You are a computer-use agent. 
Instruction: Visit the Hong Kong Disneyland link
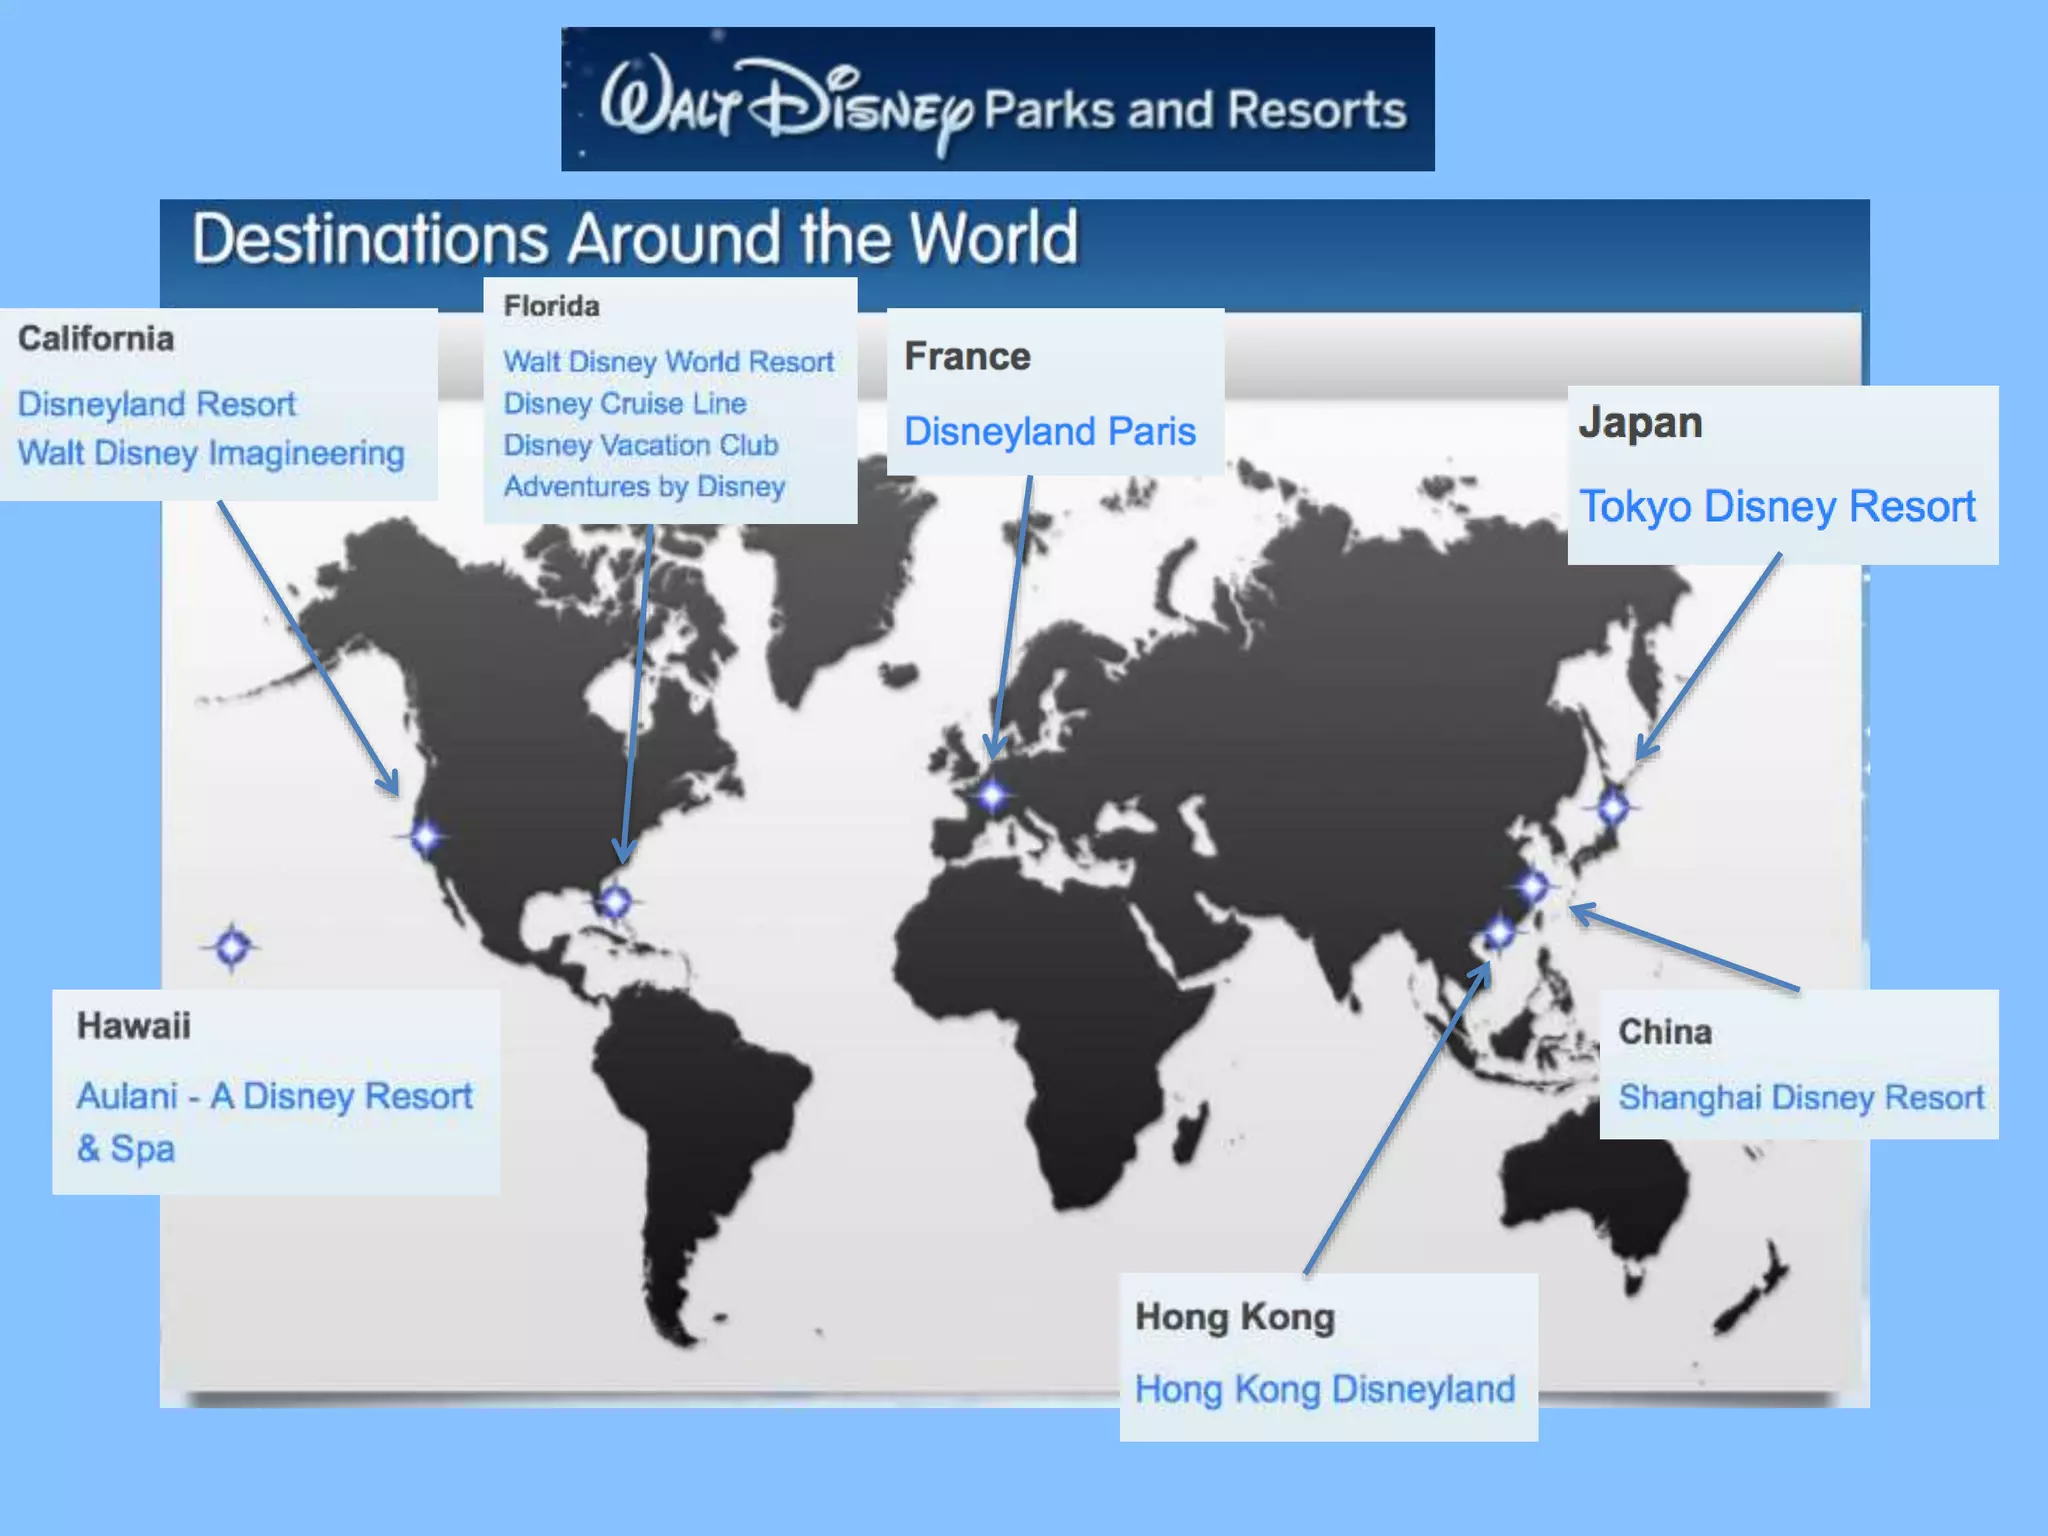click(x=1325, y=1389)
